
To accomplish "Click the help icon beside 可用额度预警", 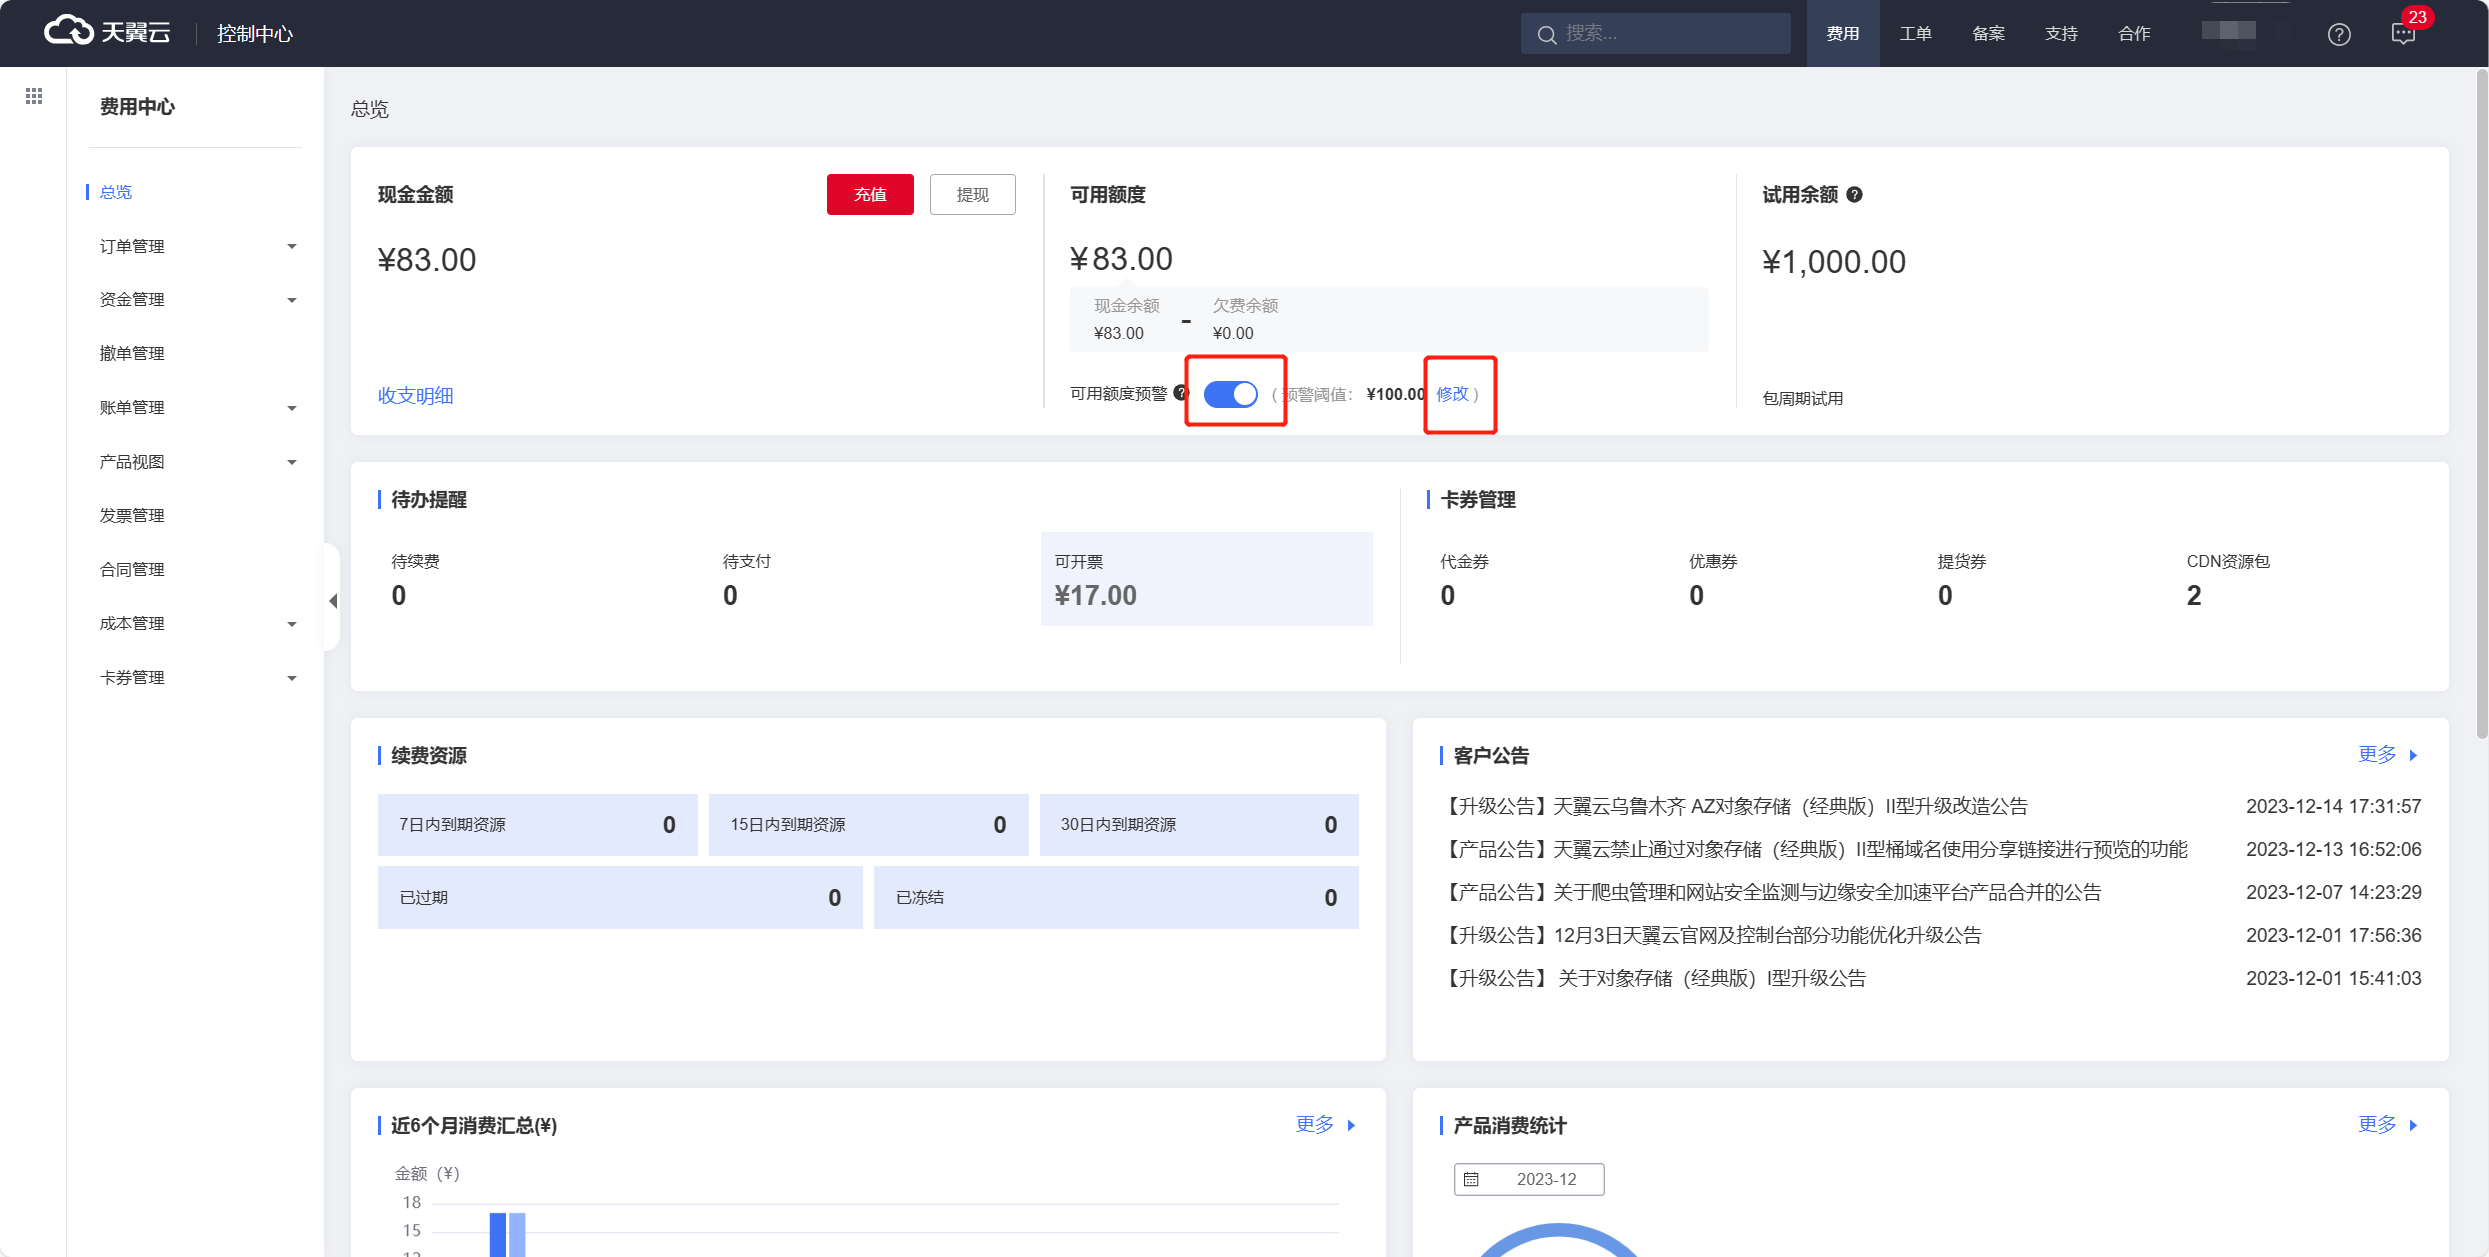I will tap(1180, 393).
